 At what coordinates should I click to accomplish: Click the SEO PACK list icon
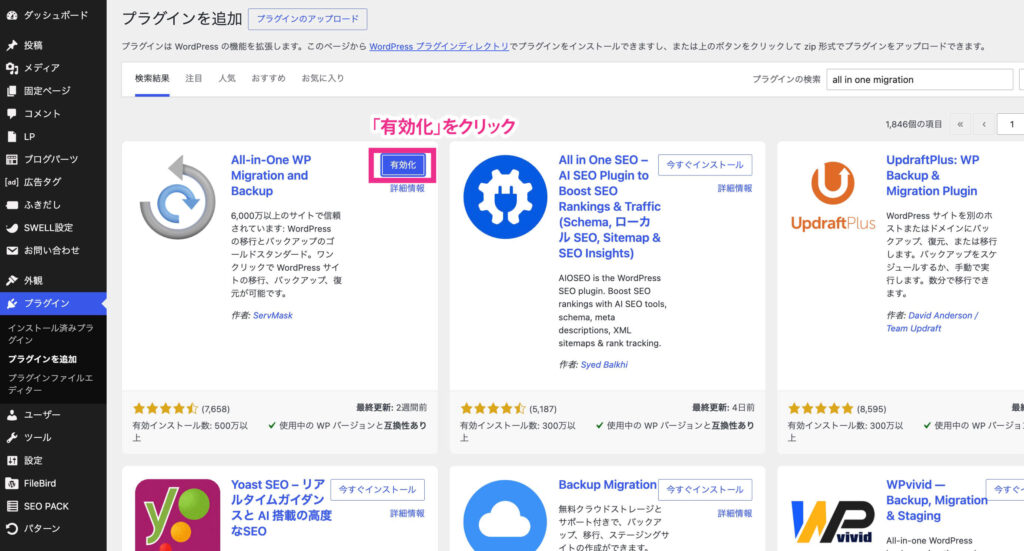(12, 506)
